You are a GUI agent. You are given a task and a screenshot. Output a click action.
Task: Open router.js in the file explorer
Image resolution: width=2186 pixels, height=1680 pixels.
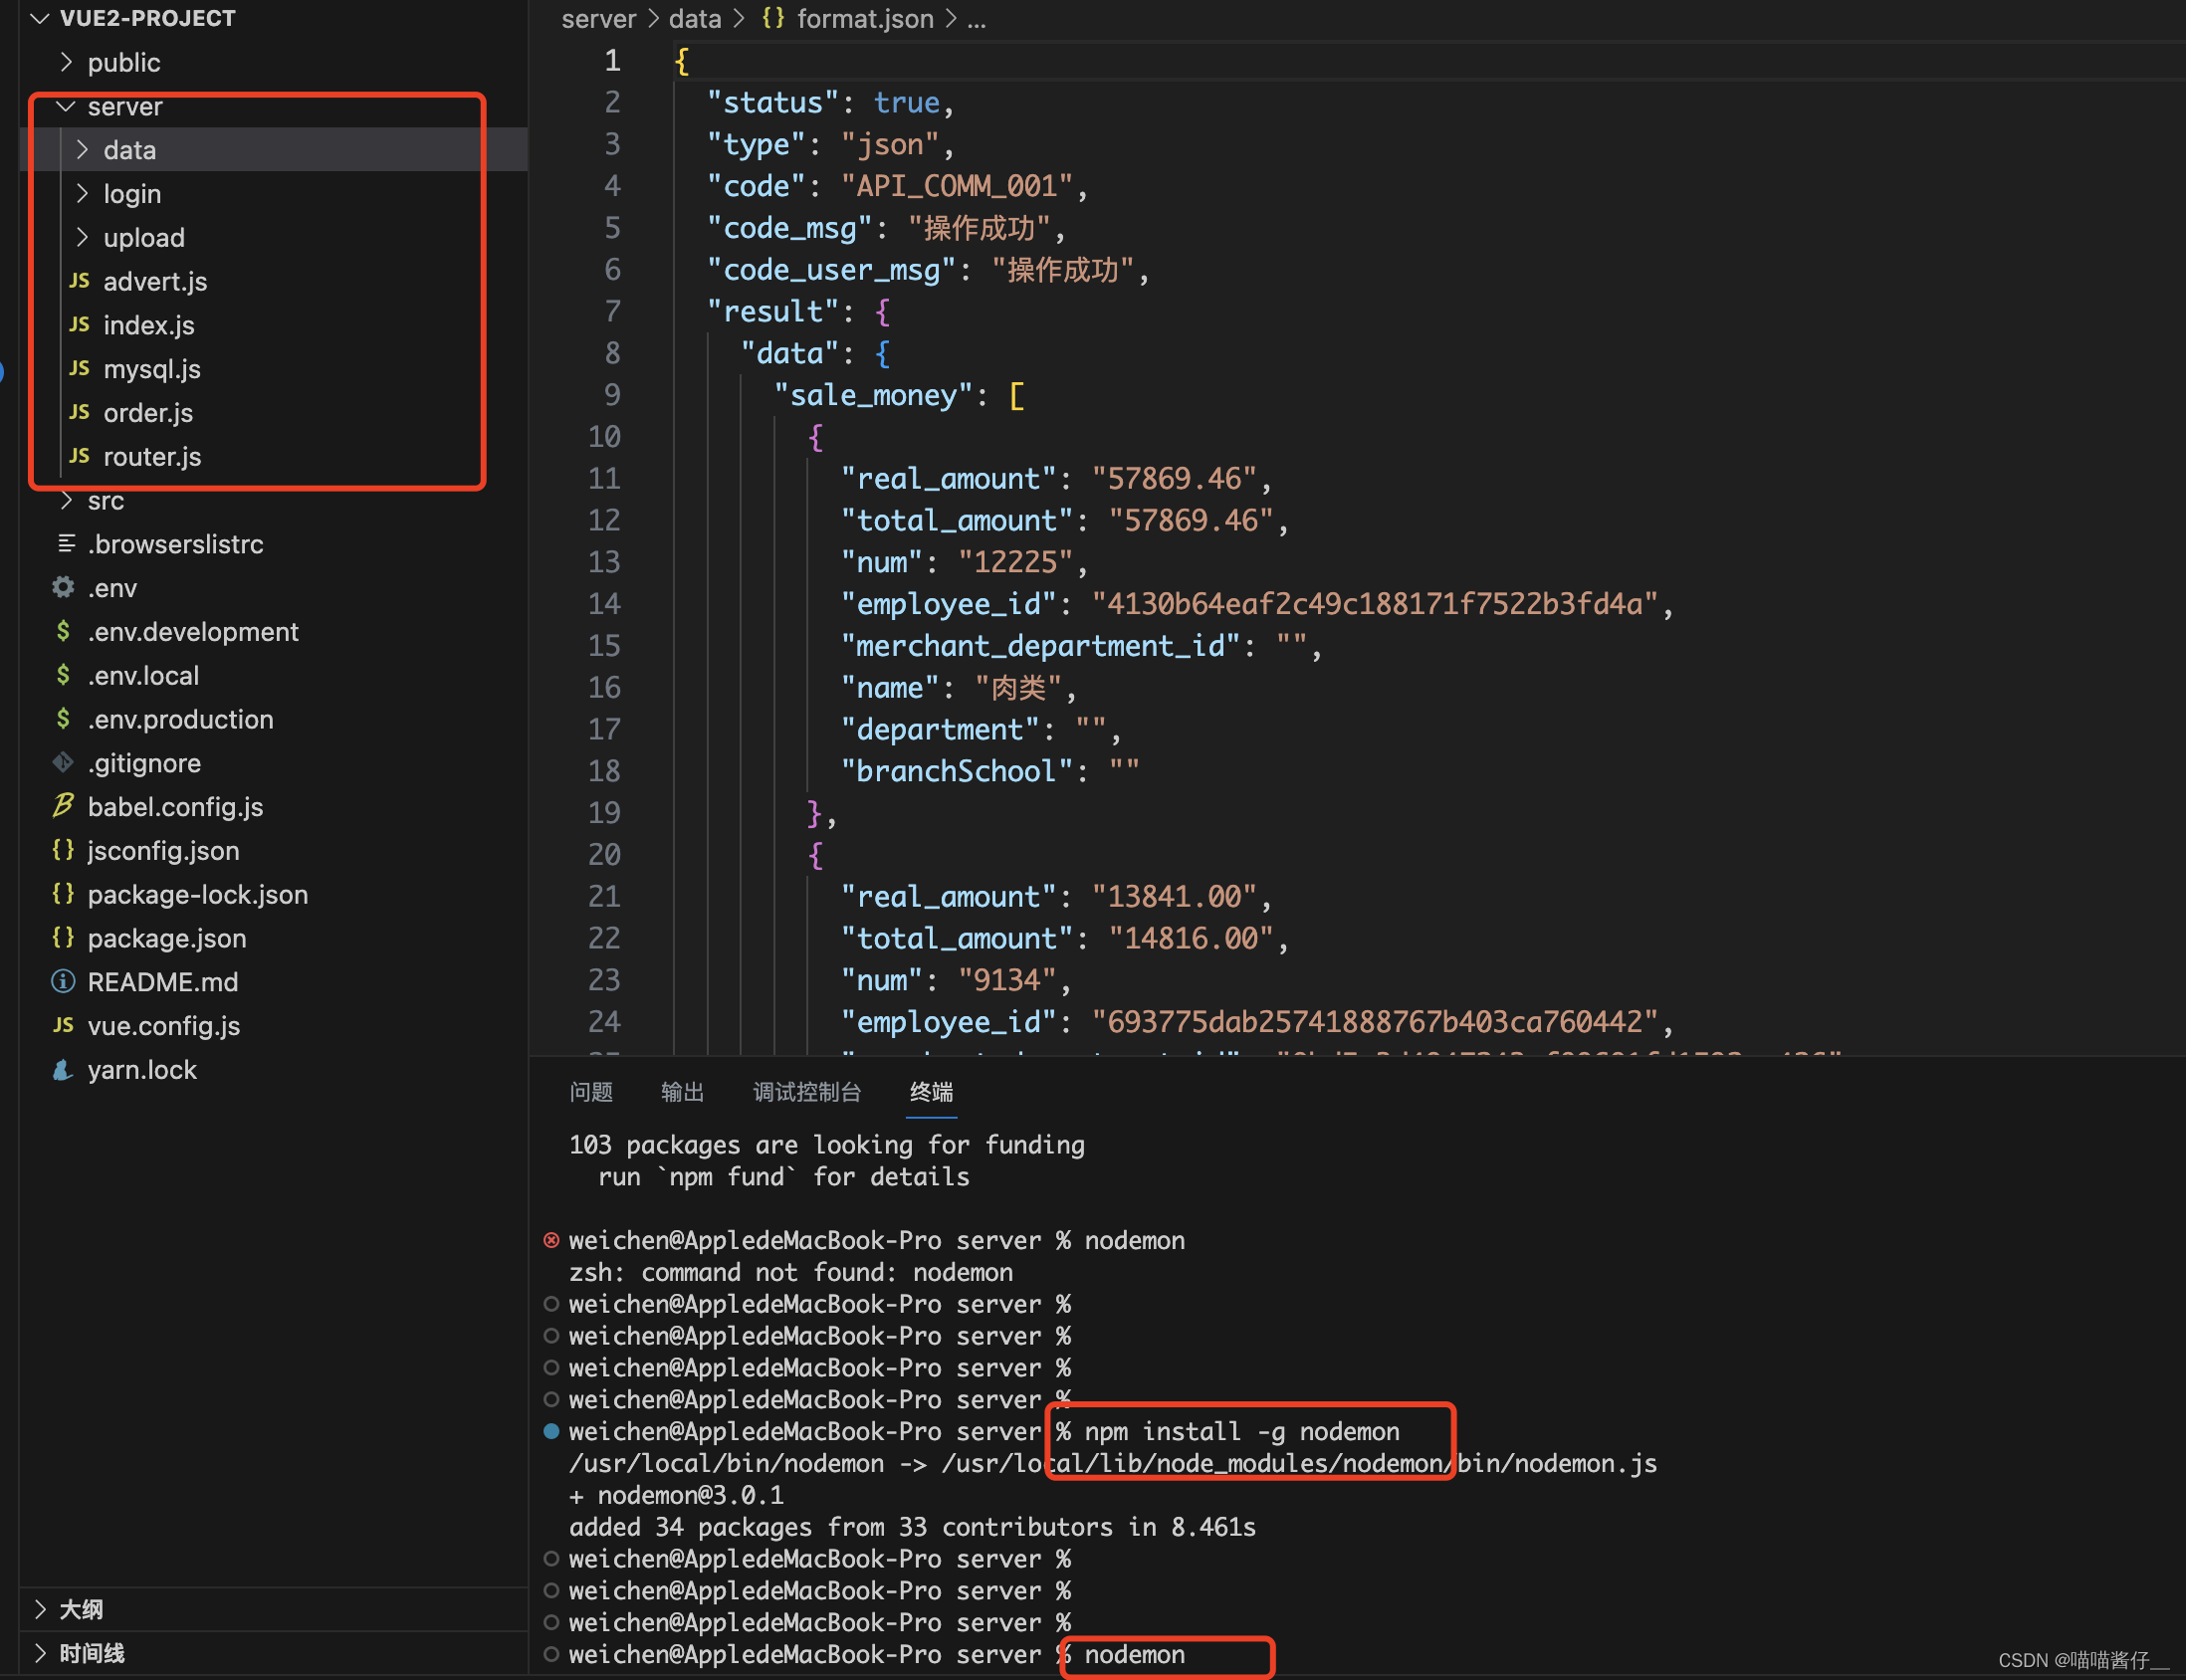(x=152, y=456)
